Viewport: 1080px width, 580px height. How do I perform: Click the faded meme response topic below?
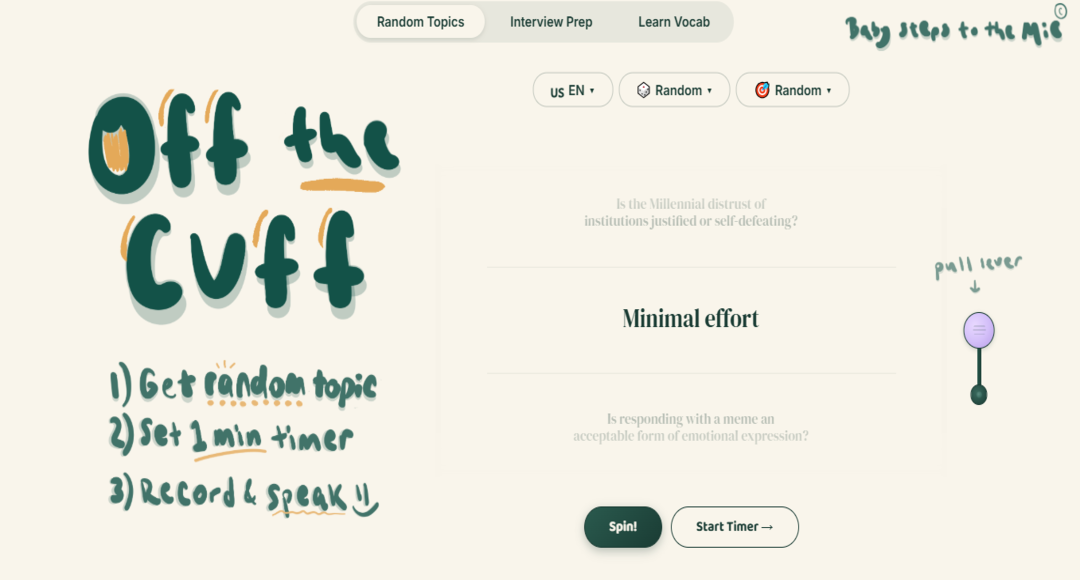(x=691, y=427)
